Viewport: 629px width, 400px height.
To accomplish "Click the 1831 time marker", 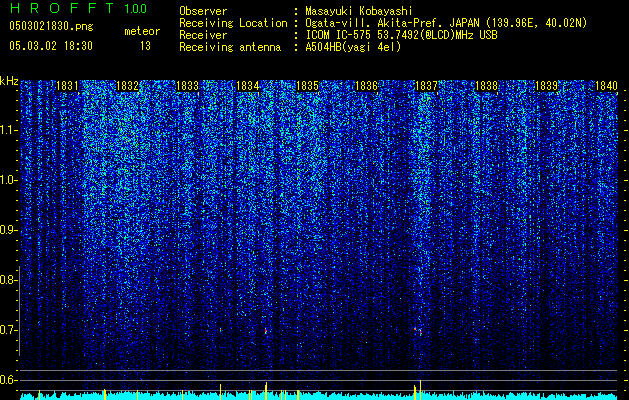I will (67, 86).
